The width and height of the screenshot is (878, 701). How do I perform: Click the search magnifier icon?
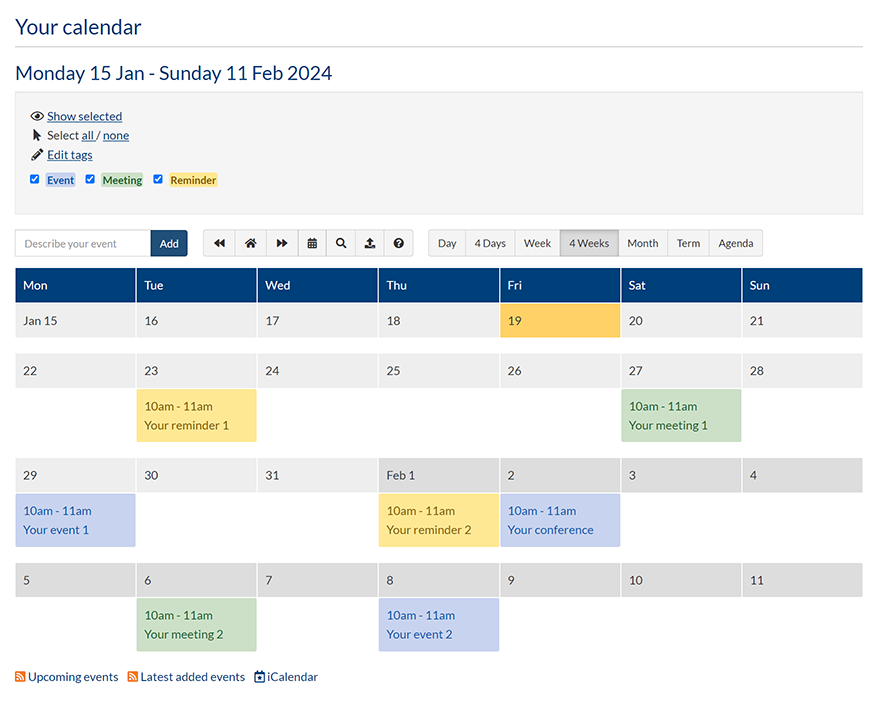(x=341, y=243)
